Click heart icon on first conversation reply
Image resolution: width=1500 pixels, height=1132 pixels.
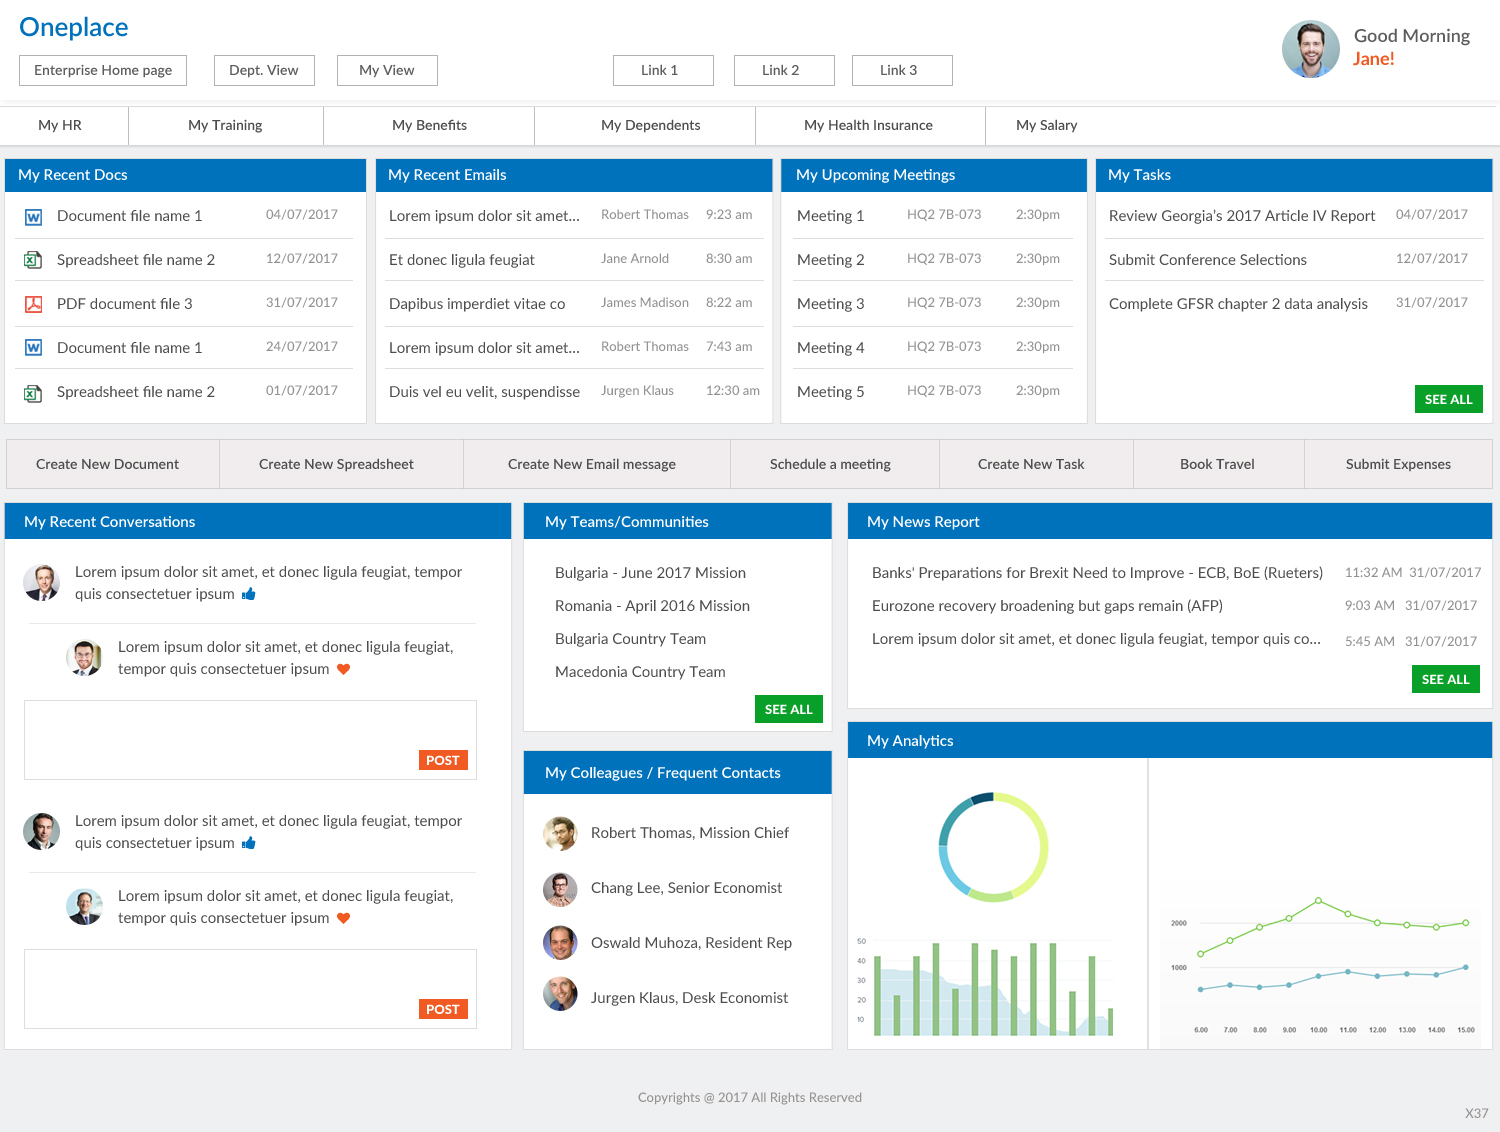coord(343,669)
